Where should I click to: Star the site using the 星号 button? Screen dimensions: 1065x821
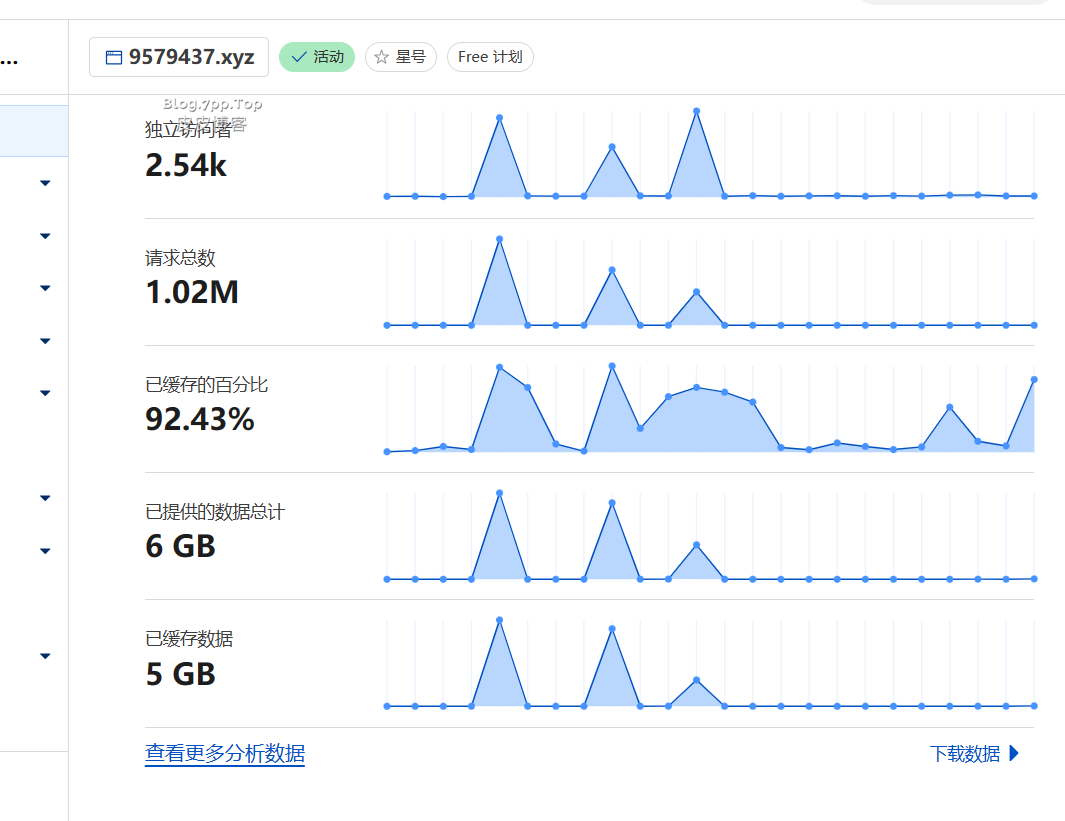coord(401,57)
